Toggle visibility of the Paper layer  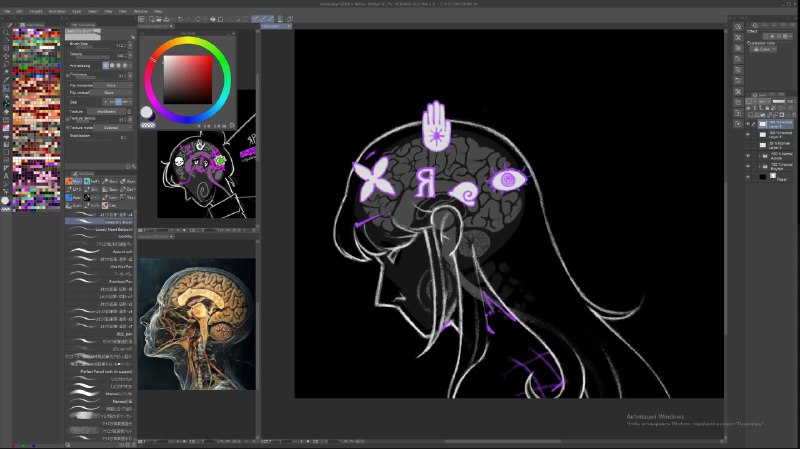pyautogui.click(x=748, y=177)
